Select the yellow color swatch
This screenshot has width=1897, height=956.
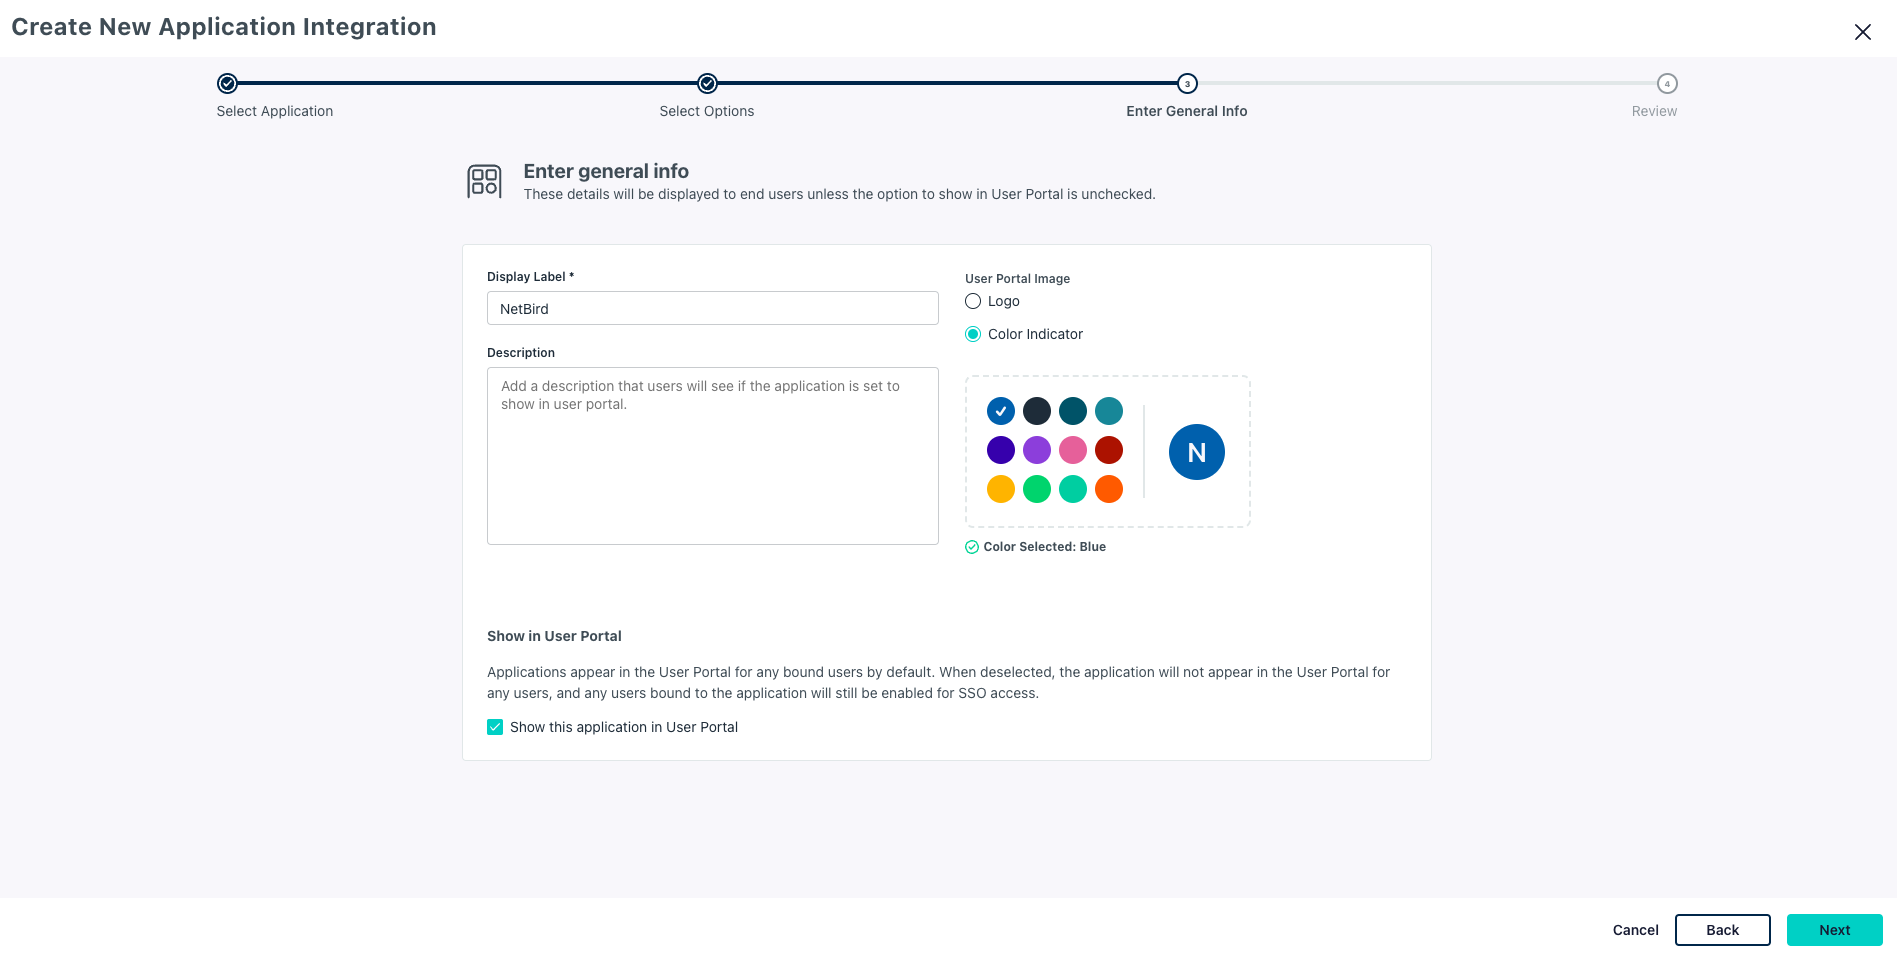(1001, 489)
